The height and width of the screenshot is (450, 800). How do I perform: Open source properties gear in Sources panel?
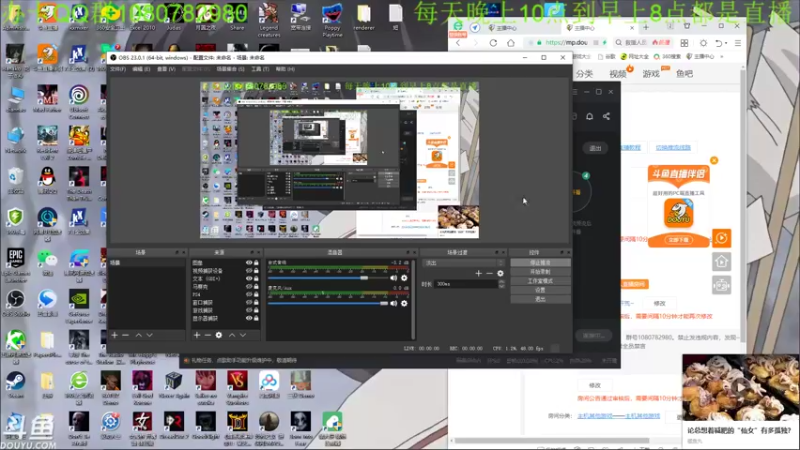[219, 335]
